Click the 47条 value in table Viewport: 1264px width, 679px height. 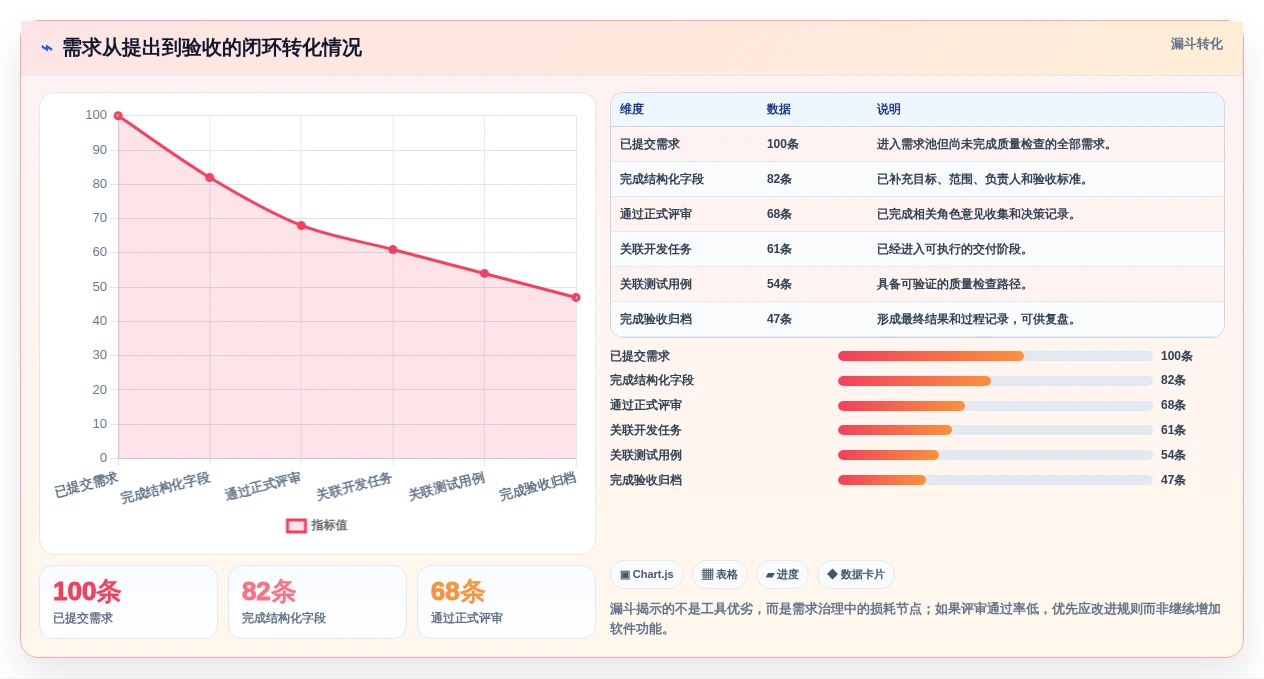point(780,319)
